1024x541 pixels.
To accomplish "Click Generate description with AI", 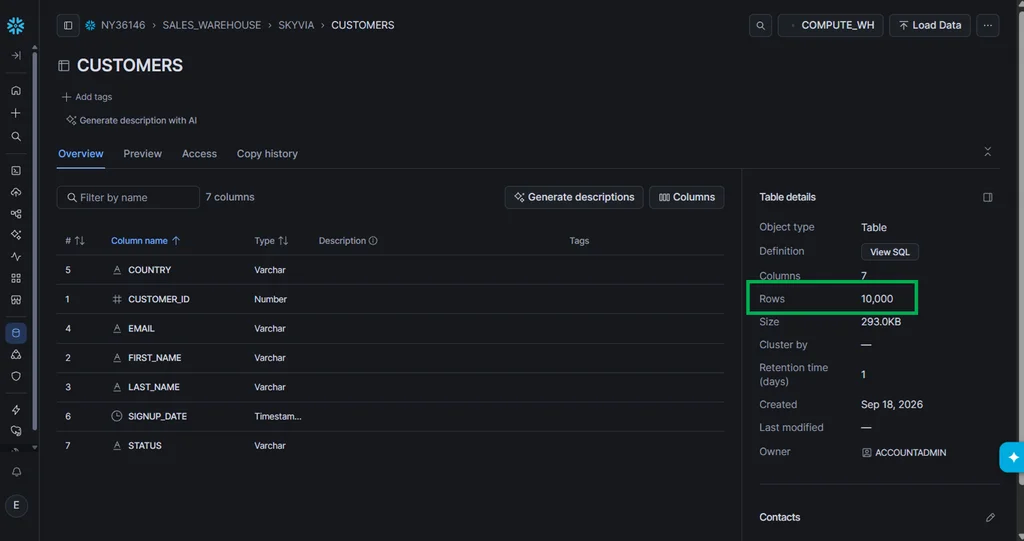I will (131, 120).
